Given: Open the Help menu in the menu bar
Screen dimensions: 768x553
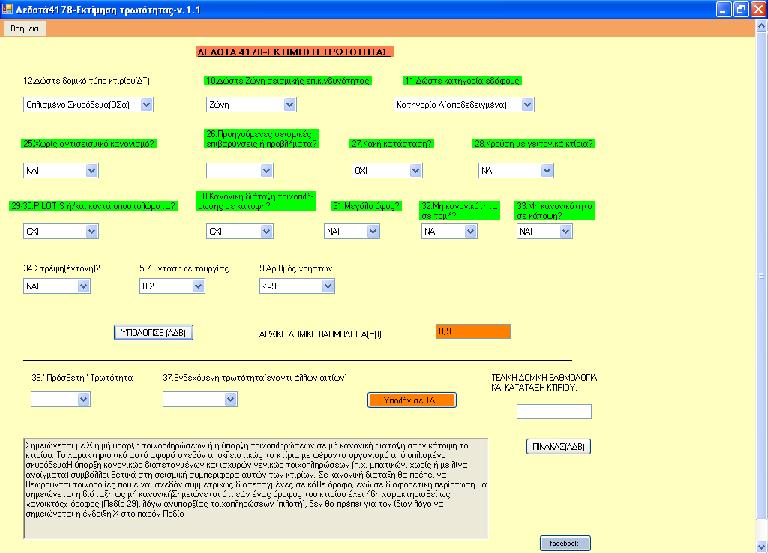Looking at the screenshot, I should [23, 29].
